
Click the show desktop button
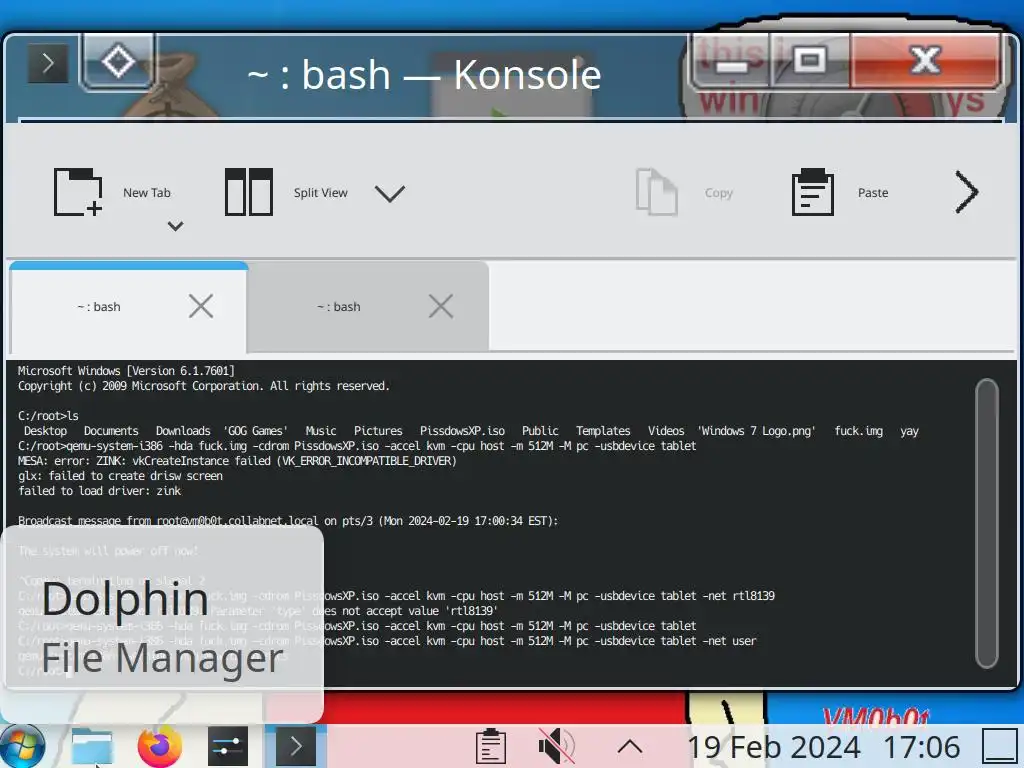[1000, 746]
